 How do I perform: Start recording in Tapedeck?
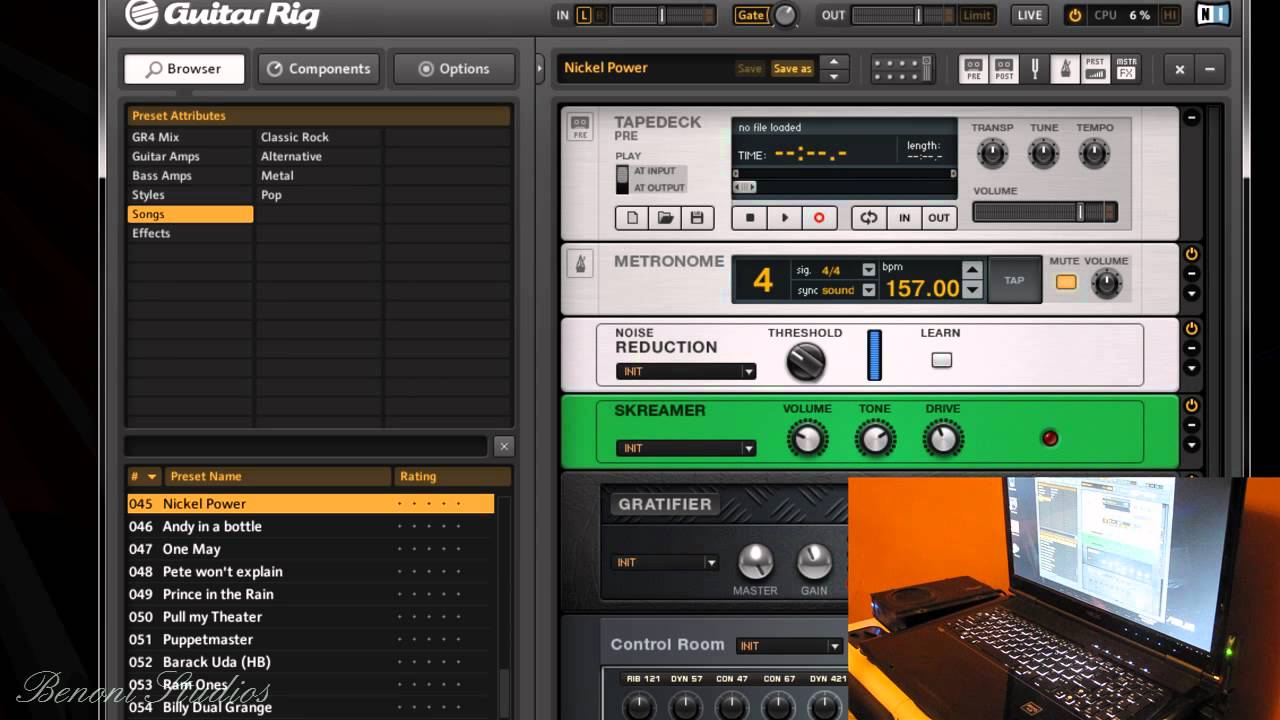coord(819,217)
